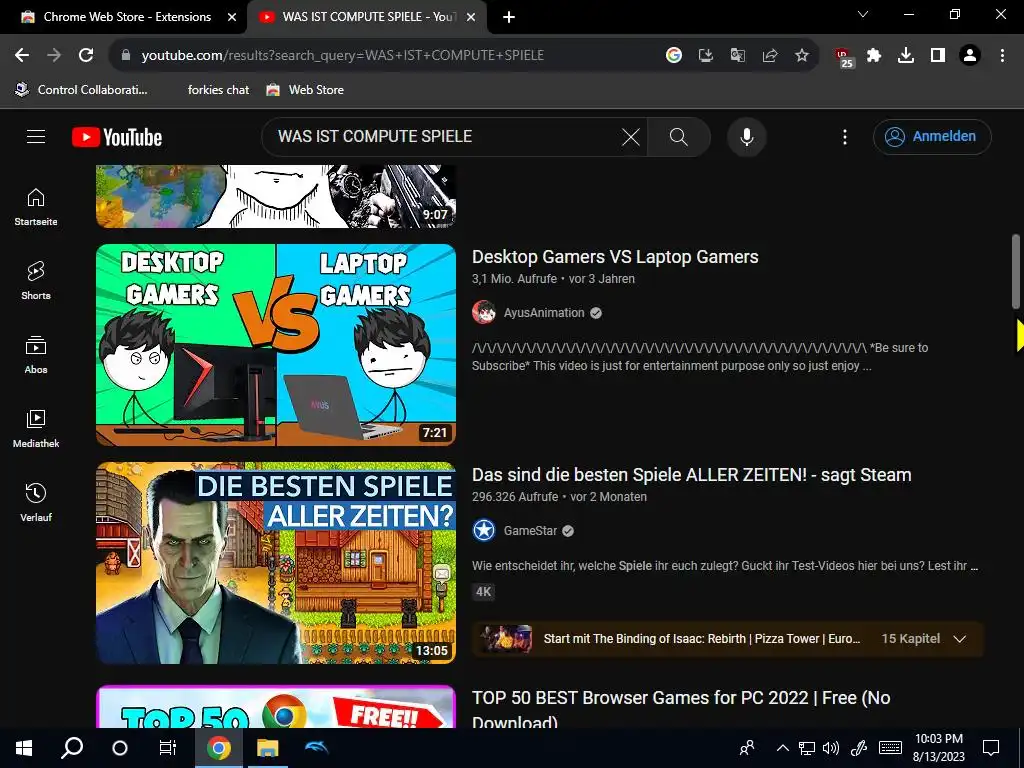
Task: Run search with magnifier button
Action: point(679,136)
